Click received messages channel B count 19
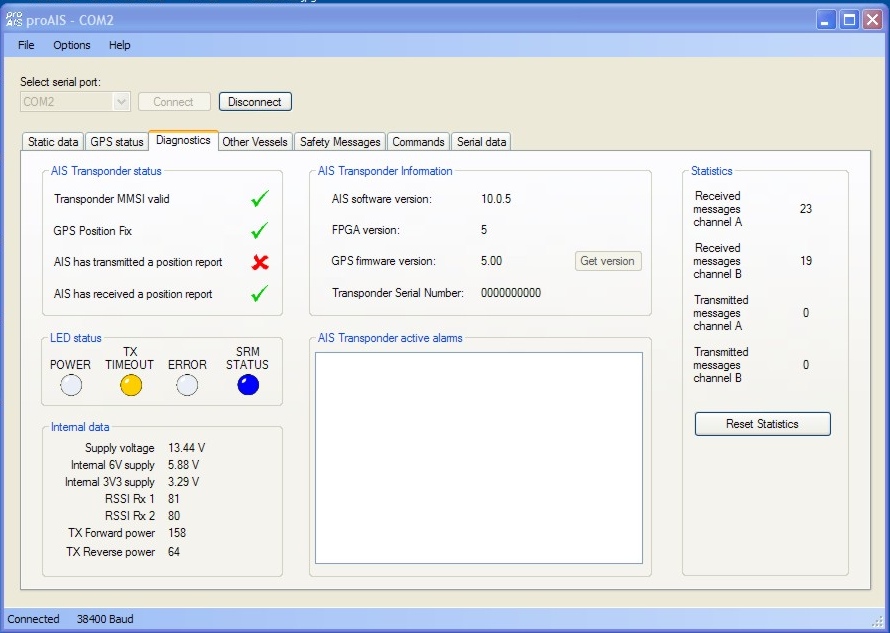This screenshot has width=890, height=633. (806, 261)
